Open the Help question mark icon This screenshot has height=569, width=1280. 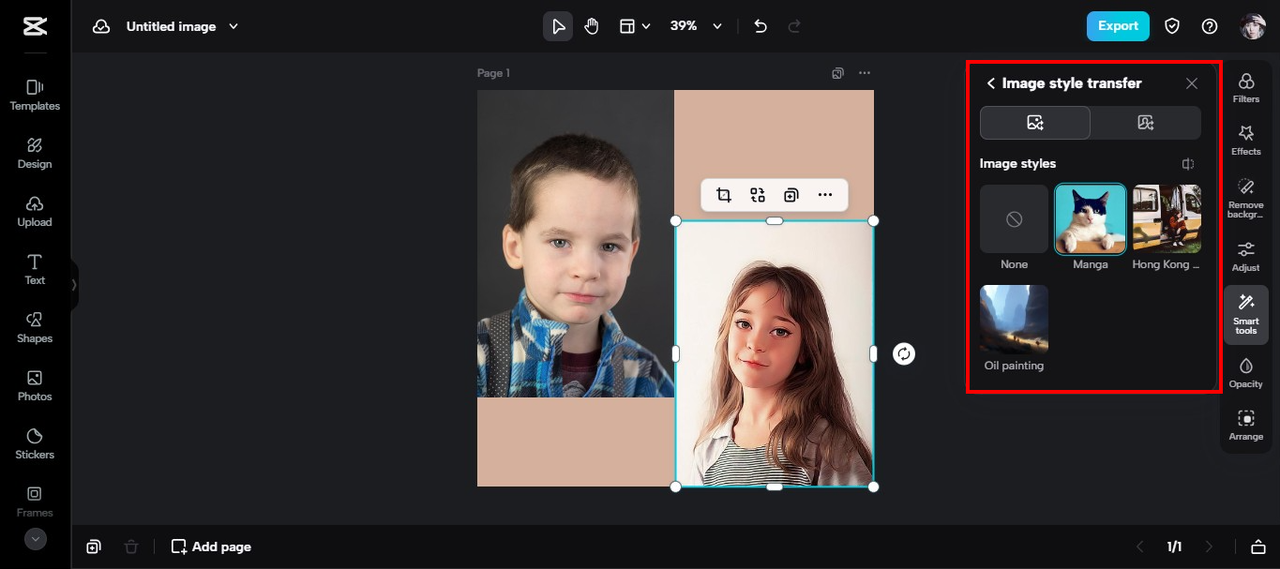pyautogui.click(x=1209, y=26)
